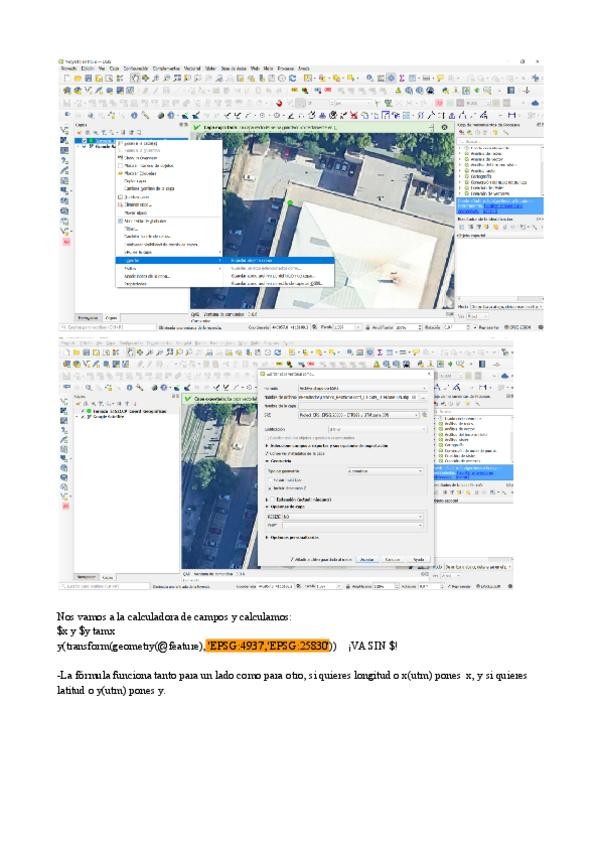The height and width of the screenshot is (848, 600).
Task: Toggle visibility of the Coord Geograficas layer in lower panel
Action: click(x=82, y=411)
